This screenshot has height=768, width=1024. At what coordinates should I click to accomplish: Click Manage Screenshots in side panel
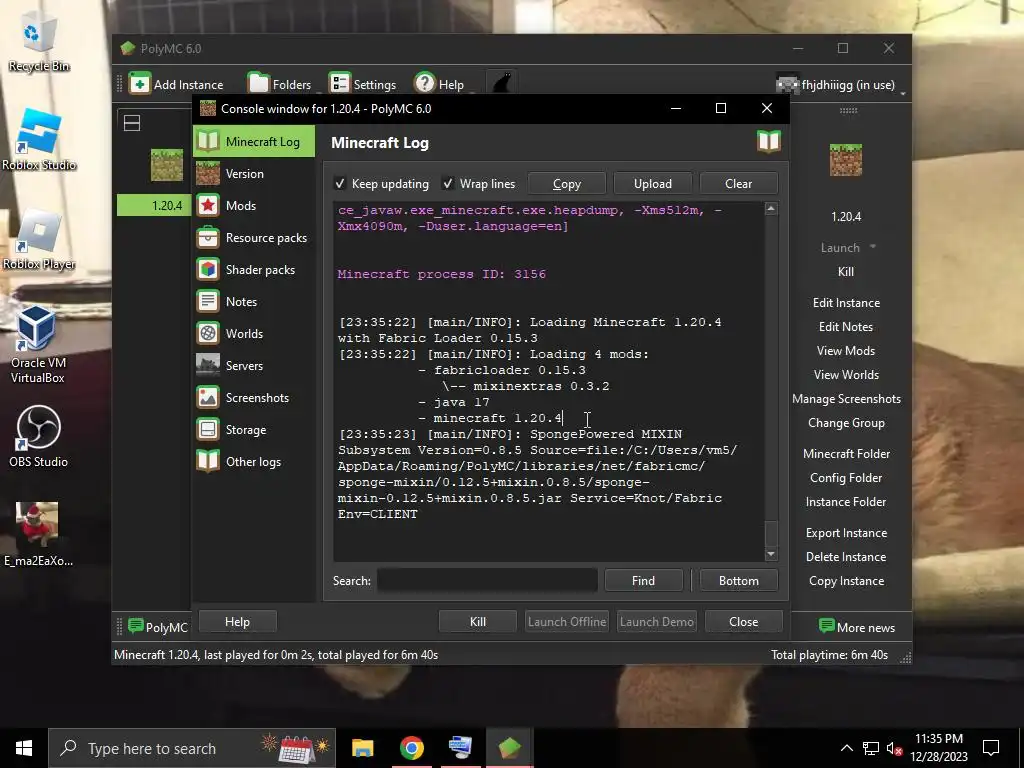pos(846,399)
